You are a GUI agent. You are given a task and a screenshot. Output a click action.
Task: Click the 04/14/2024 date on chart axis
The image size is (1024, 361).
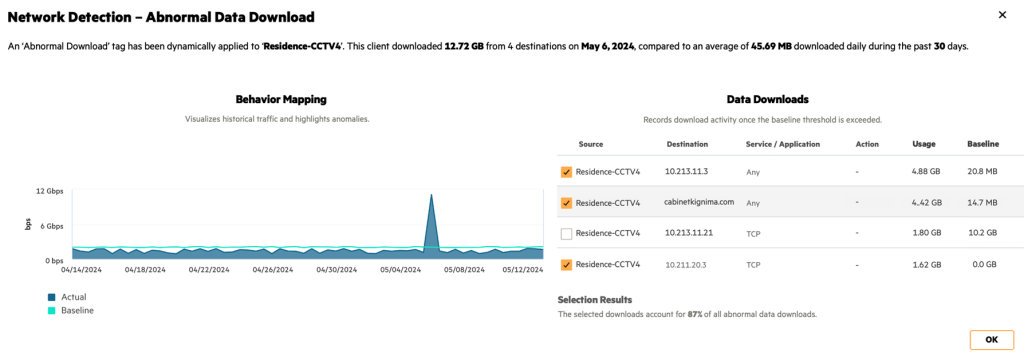(x=81, y=269)
